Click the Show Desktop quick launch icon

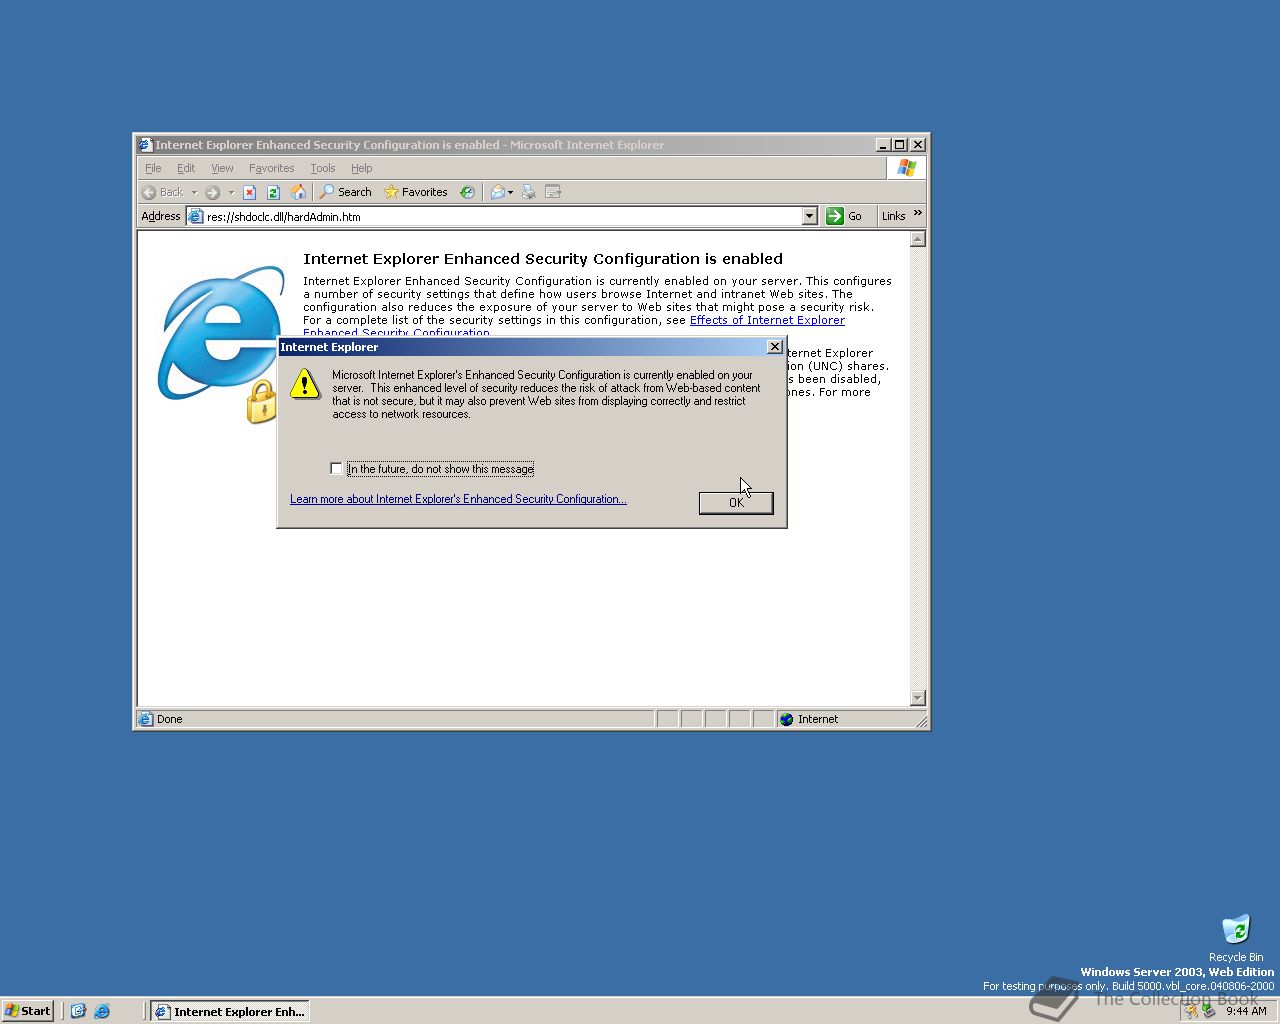[x=78, y=1011]
